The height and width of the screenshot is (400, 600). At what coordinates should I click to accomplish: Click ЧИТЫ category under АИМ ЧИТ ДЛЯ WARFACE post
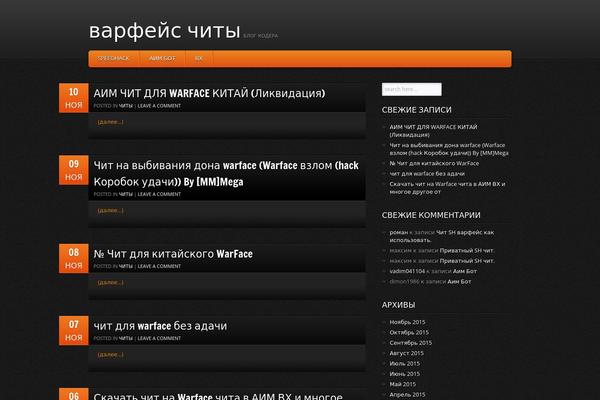(126, 106)
